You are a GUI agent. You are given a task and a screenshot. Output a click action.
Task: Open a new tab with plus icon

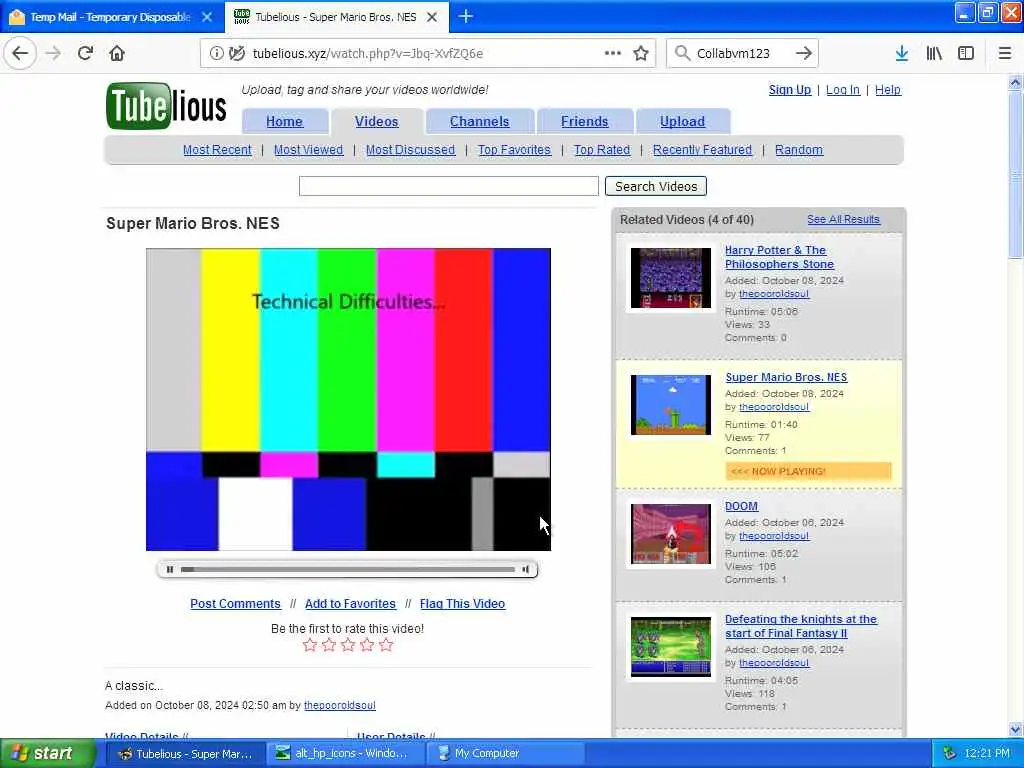click(x=466, y=16)
